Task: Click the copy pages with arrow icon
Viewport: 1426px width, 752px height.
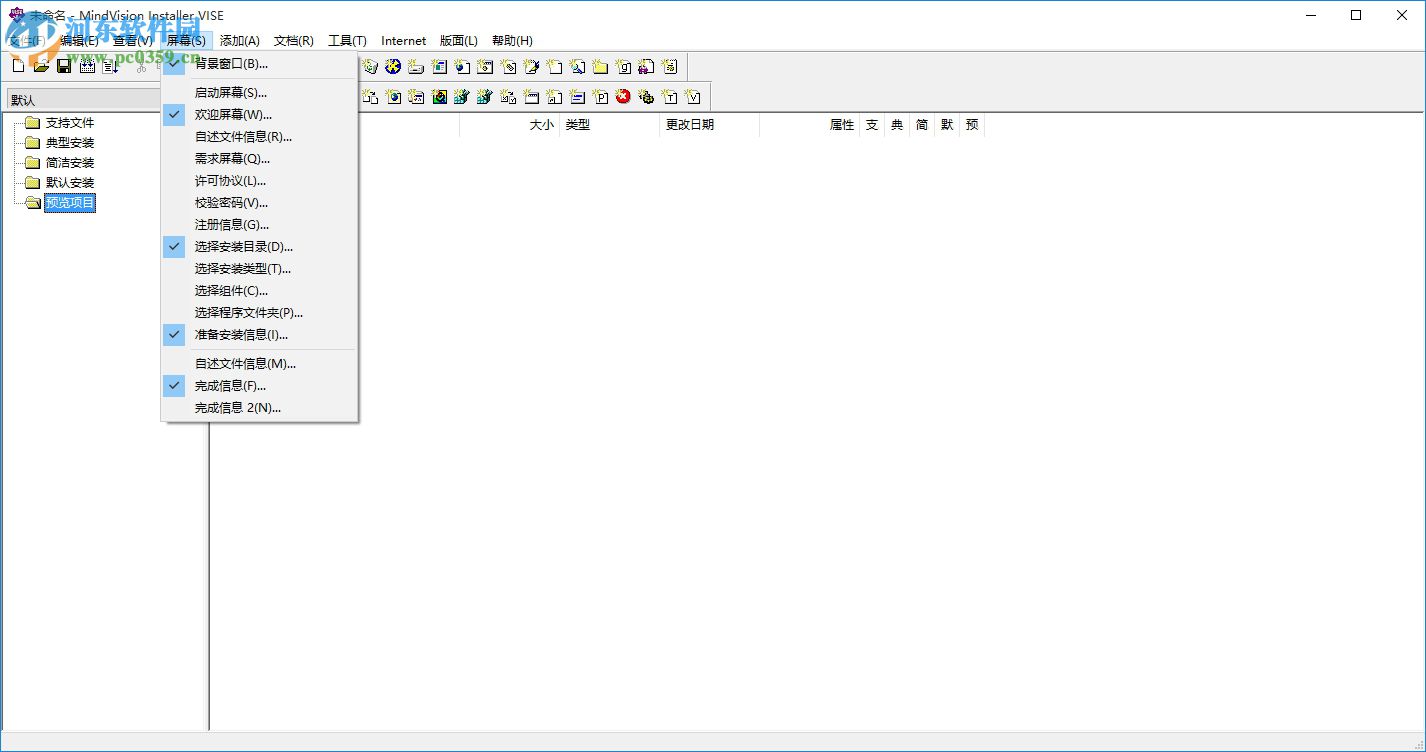Action: pyautogui.click(x=369, y=97)
